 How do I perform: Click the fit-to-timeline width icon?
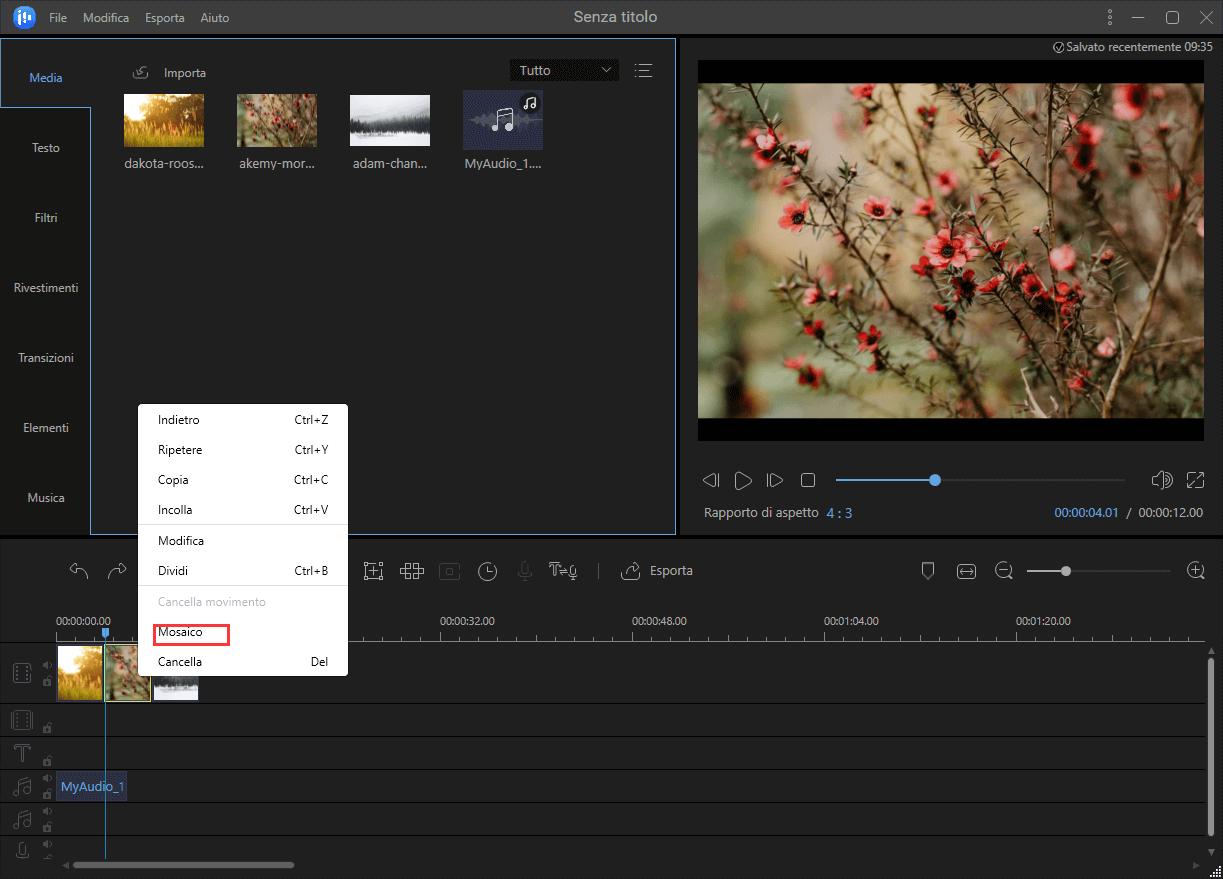click(x=966, y=571)
